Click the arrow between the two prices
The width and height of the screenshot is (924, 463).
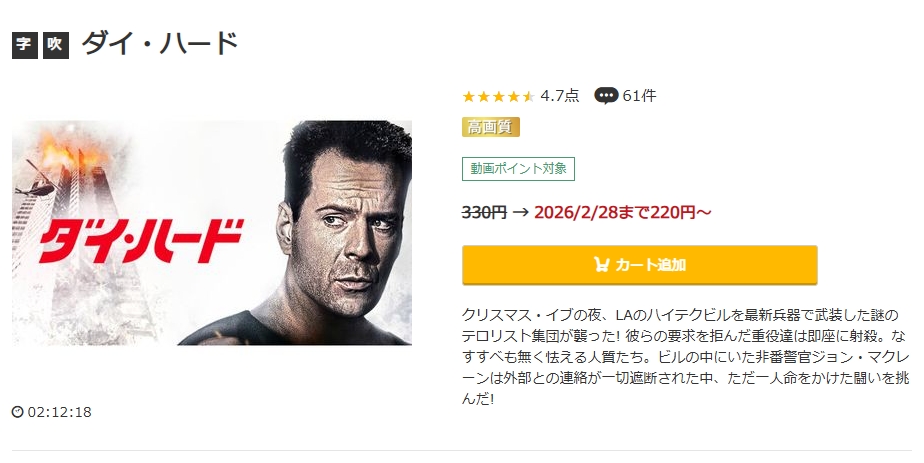point(520,212)
